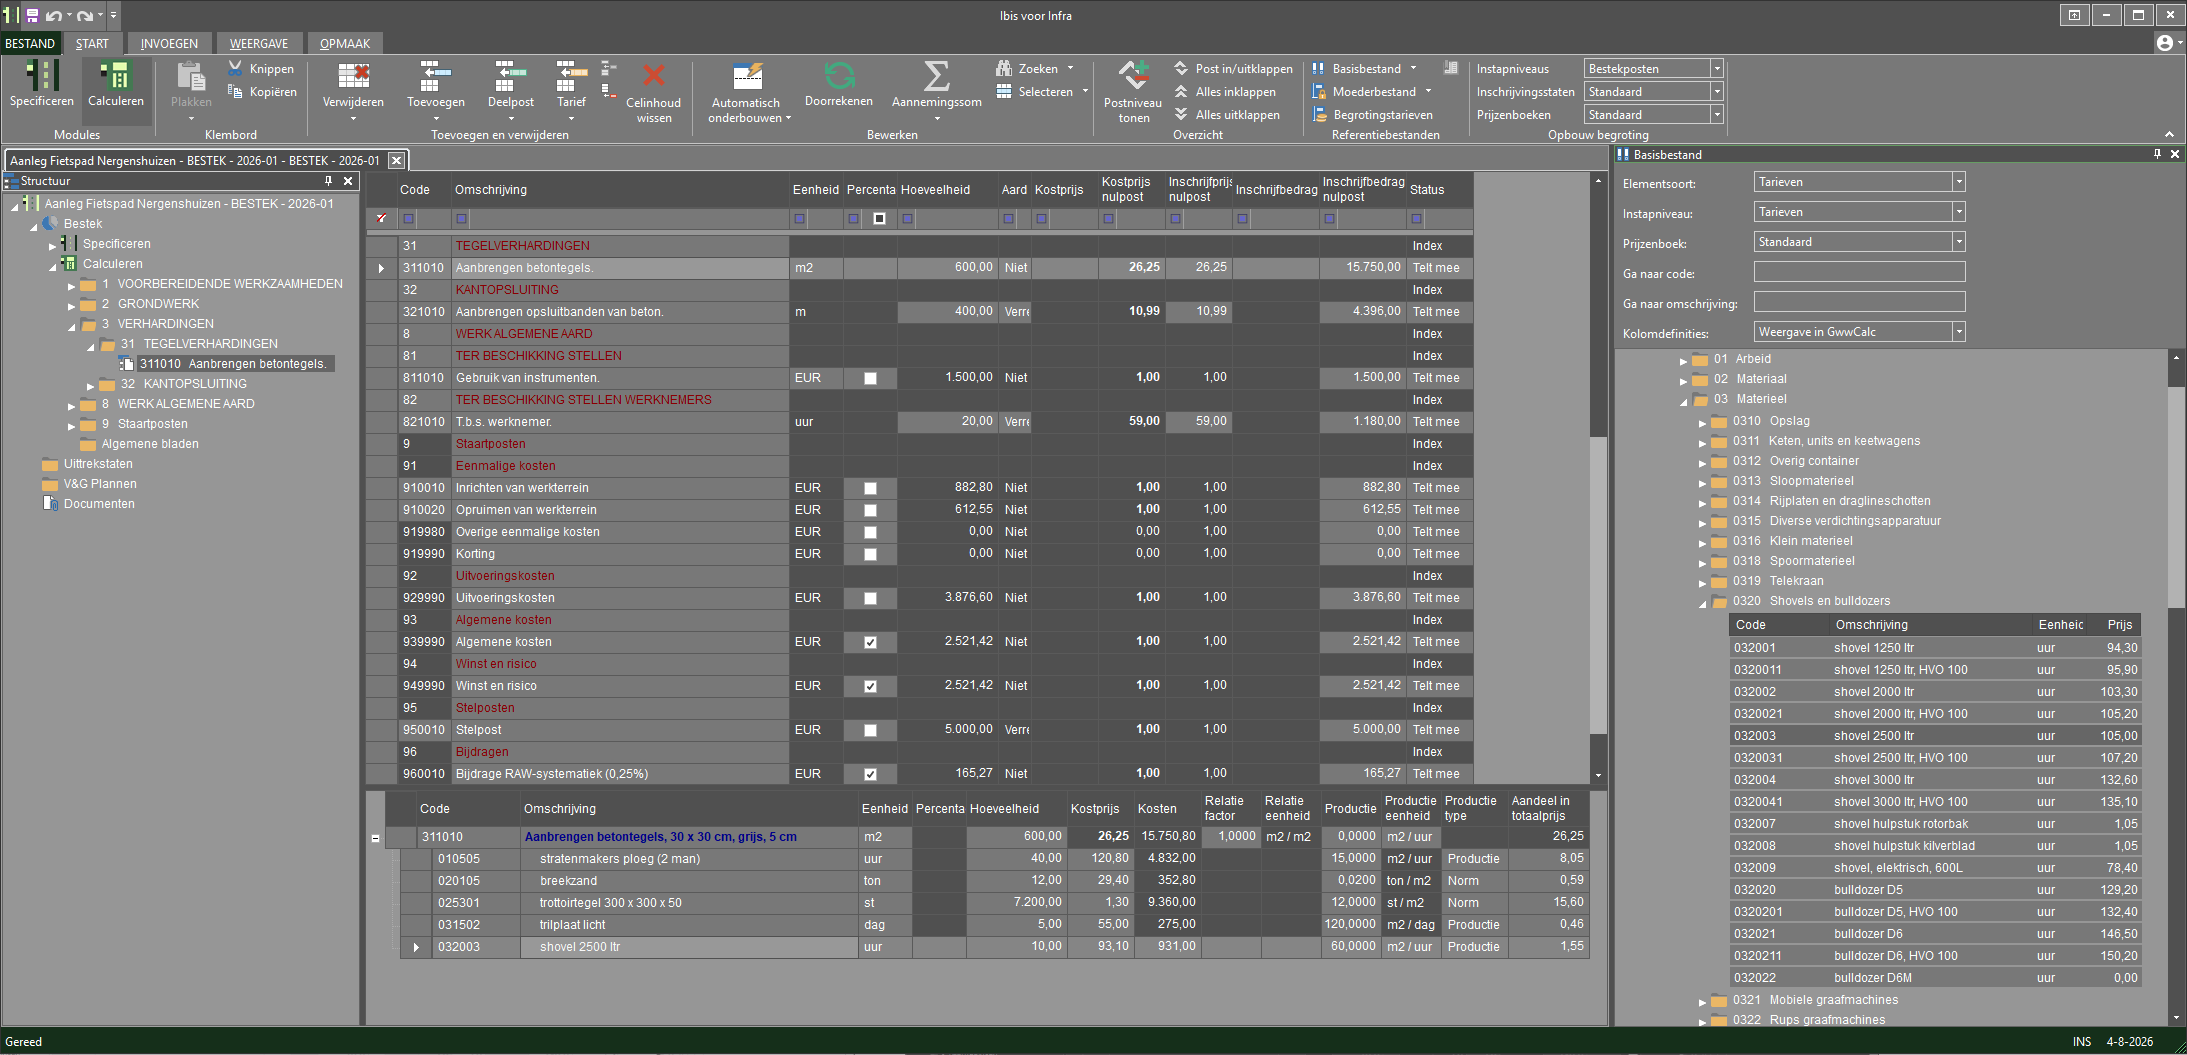The height and width of the screenshot is (1055, 2187).
Task: Click the Verwijderen delete icon
Action: [353, 76]
